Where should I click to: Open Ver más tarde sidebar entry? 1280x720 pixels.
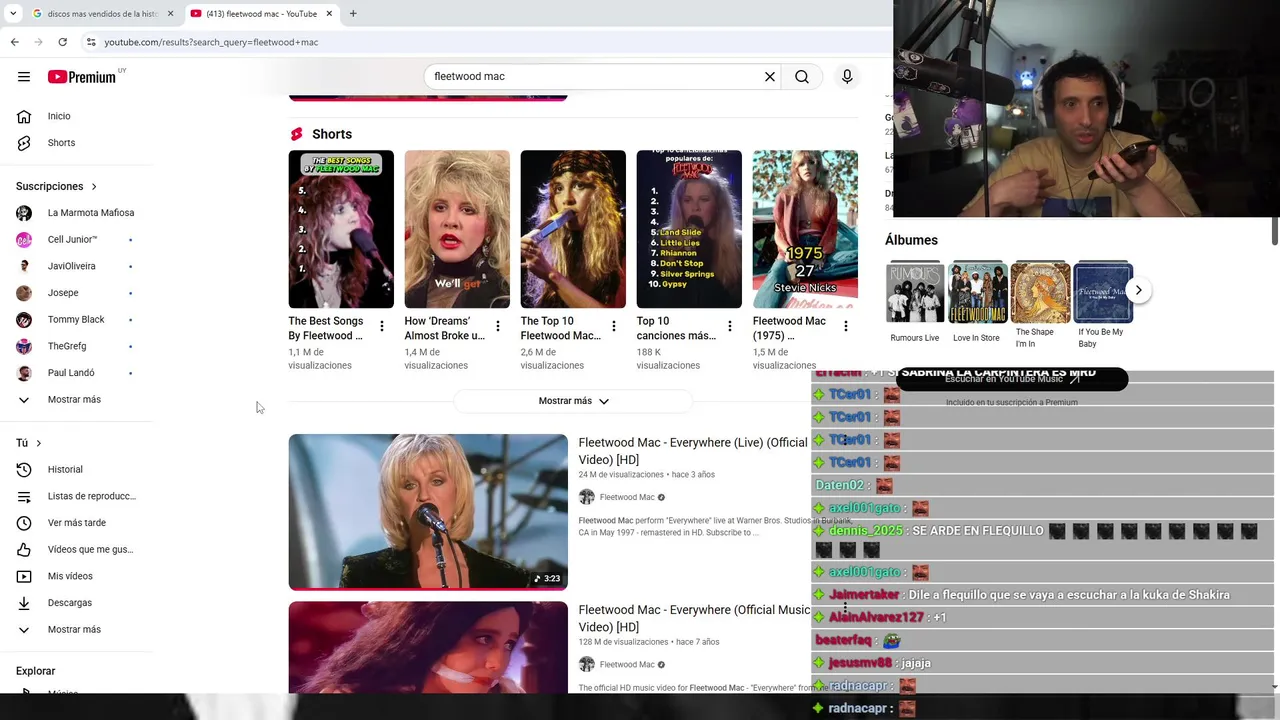(x=76, y=523)
